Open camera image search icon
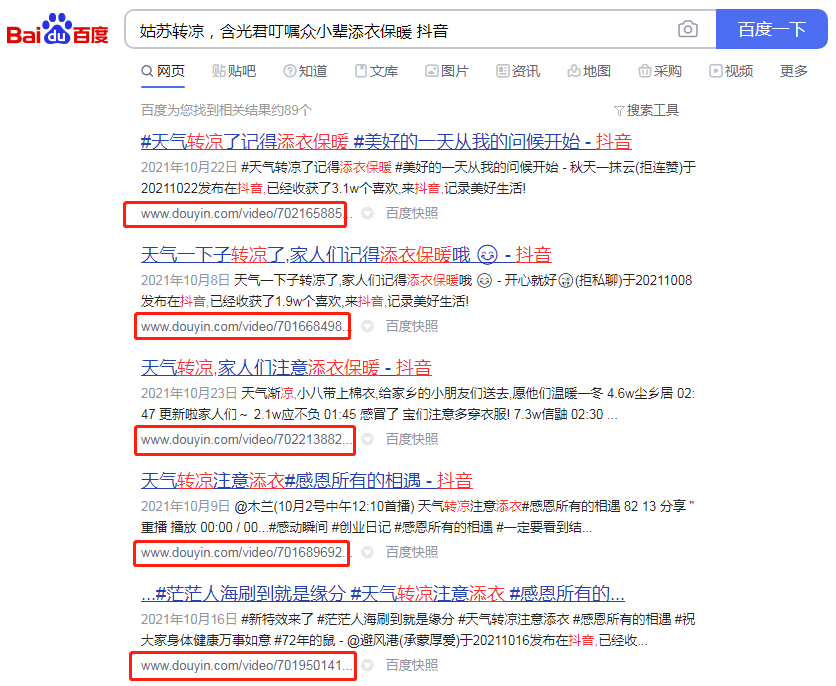 pos(688,29)
